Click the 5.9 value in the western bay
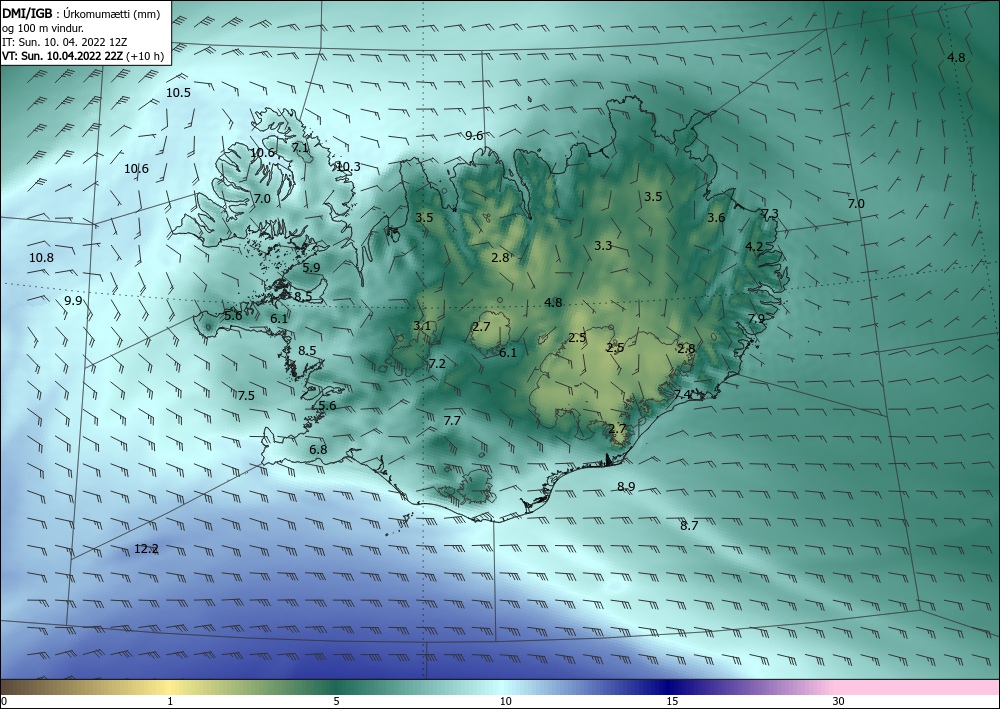This screenshot has height=709, width=1000. point(311,268)
